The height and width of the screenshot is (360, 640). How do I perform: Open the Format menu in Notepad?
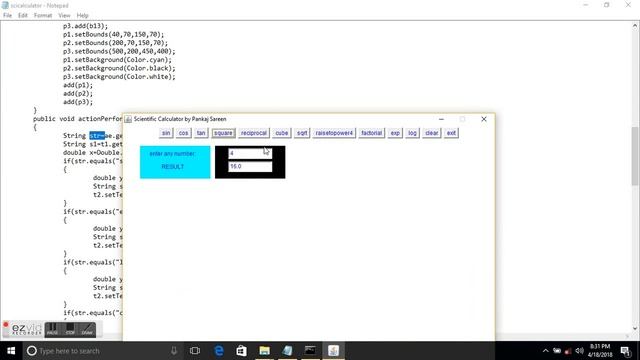pos(43,16)
